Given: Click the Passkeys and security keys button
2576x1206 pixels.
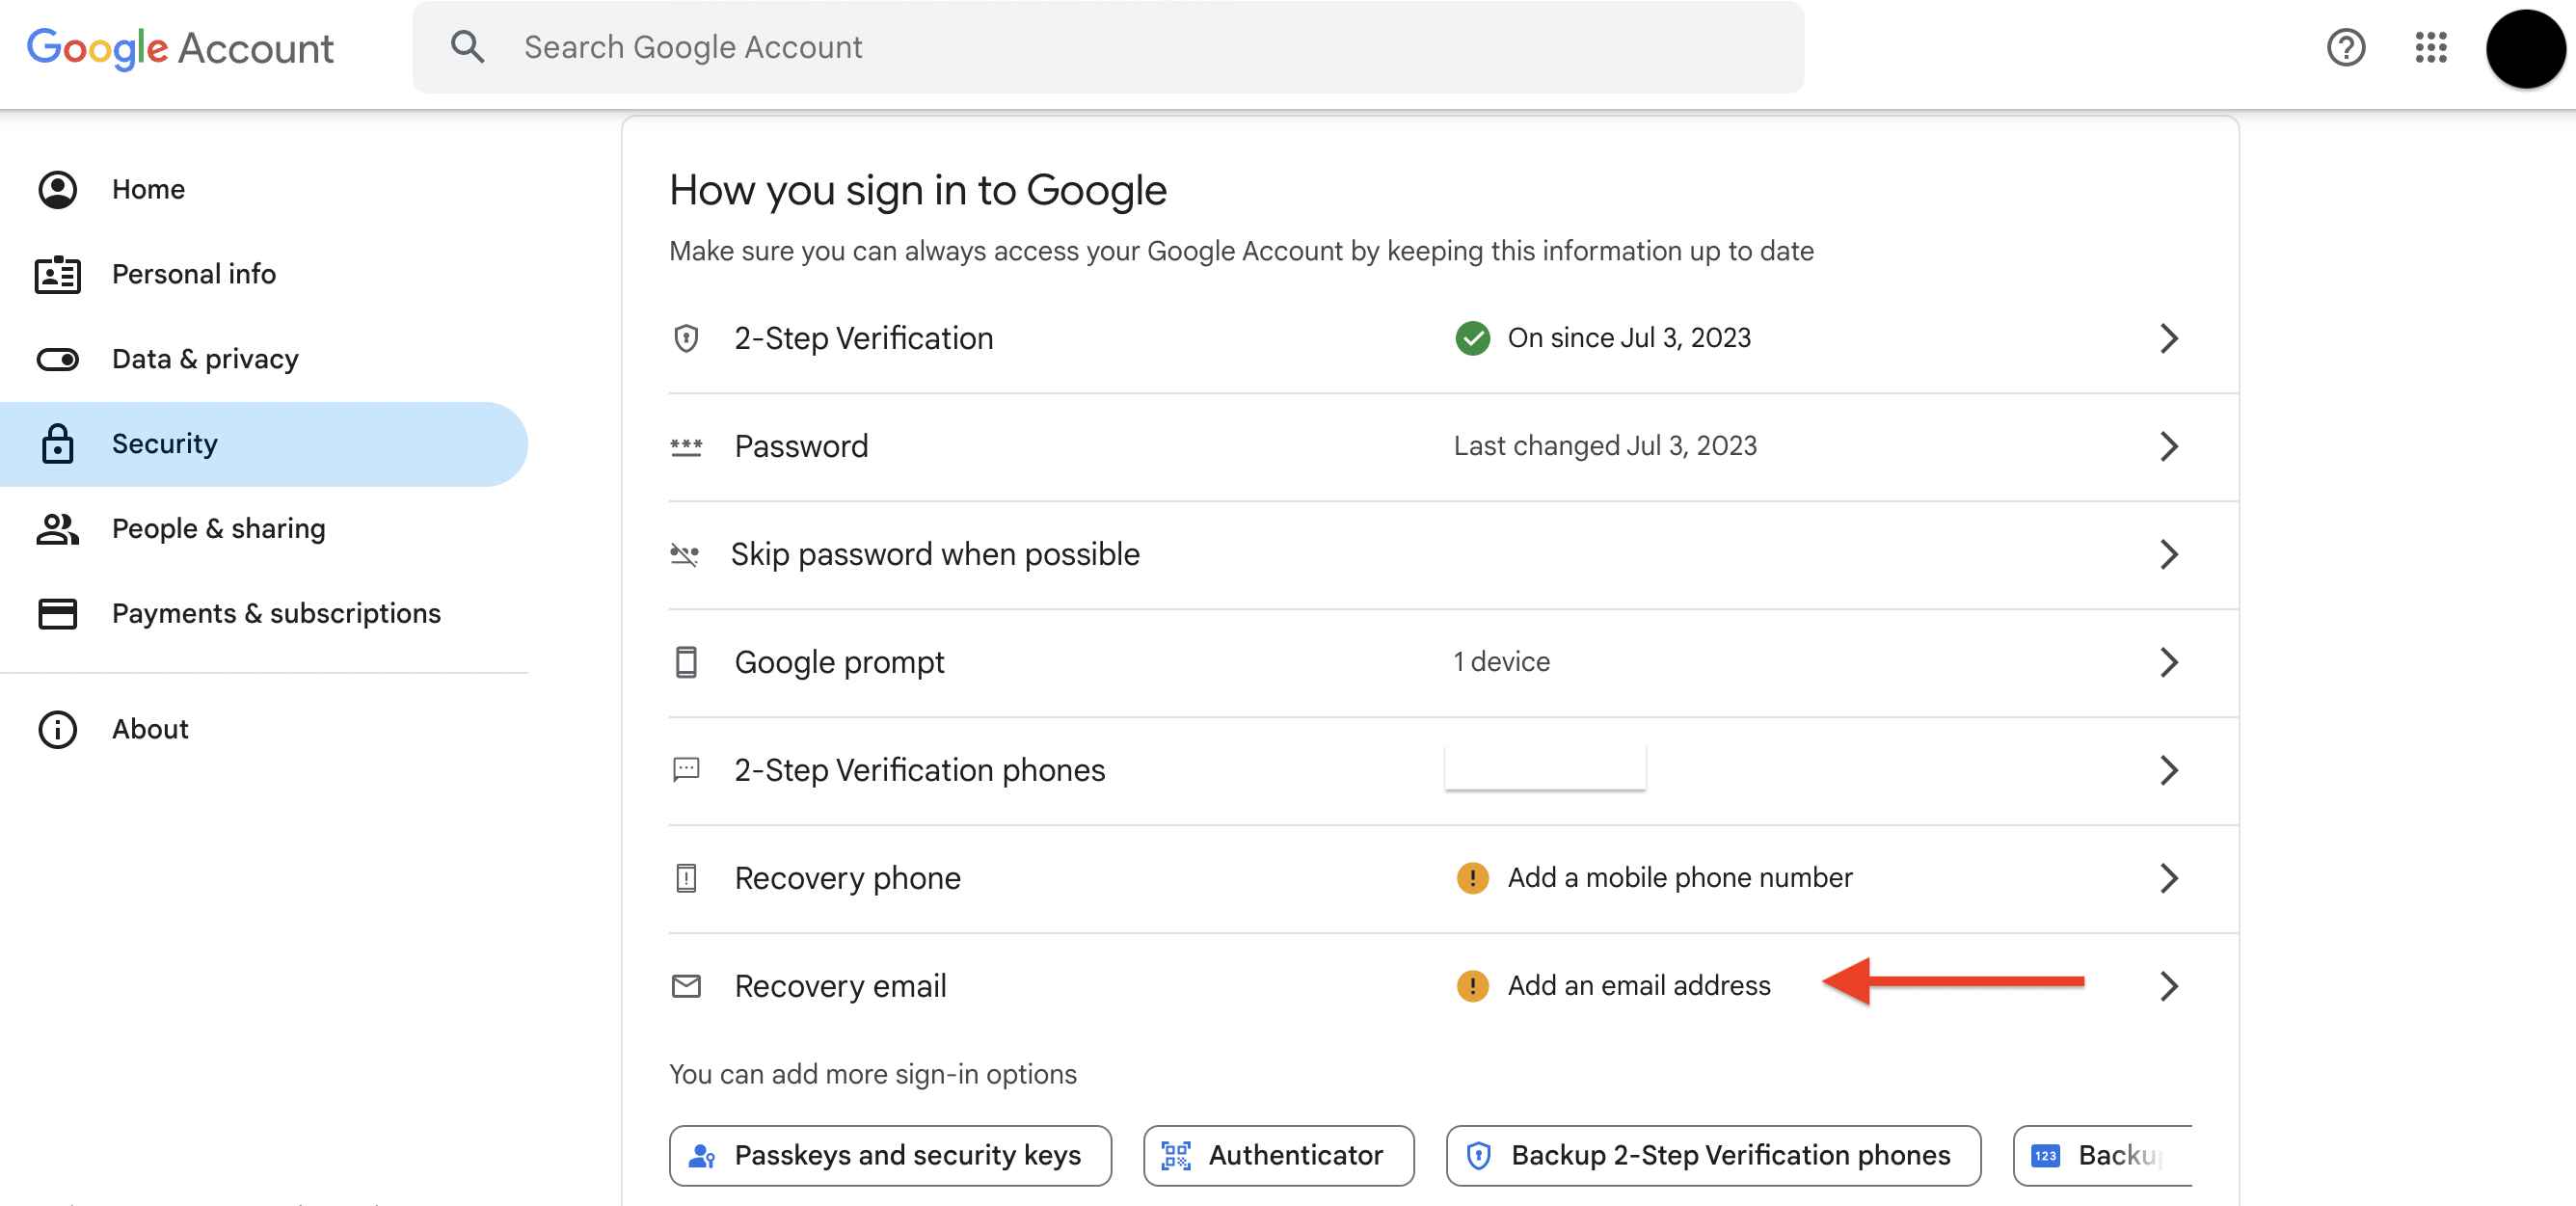Looking at the screenshot, I should click(890, 1155).
